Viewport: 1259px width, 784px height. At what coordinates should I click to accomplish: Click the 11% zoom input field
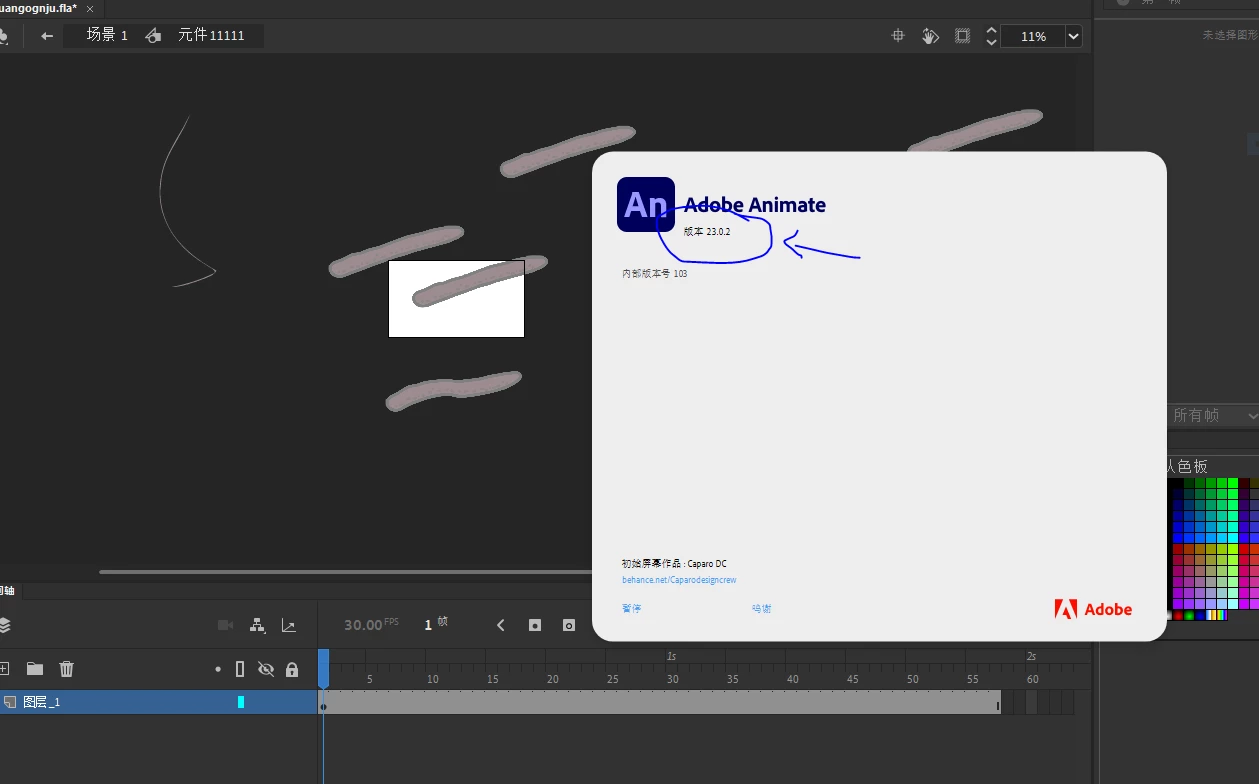pyautogui.click(x=1034, y=36)
